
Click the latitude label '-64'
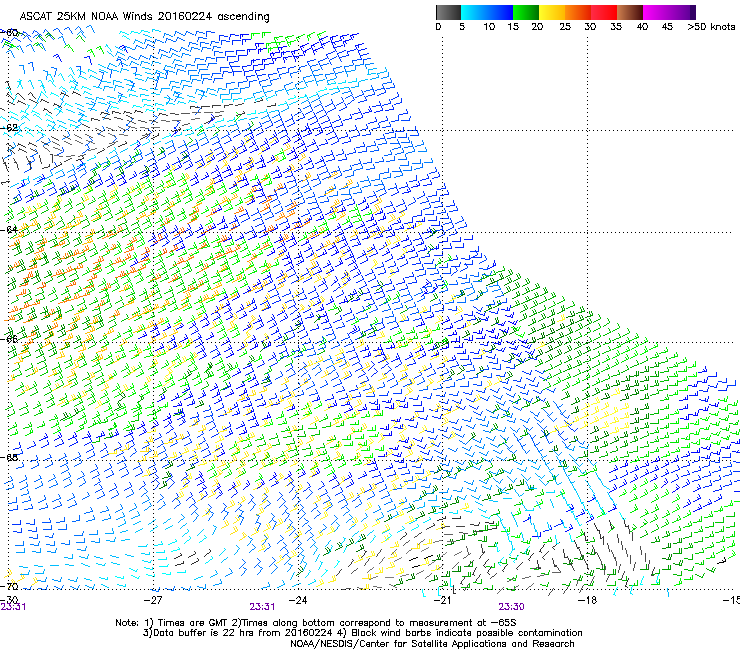click(9, 229)
